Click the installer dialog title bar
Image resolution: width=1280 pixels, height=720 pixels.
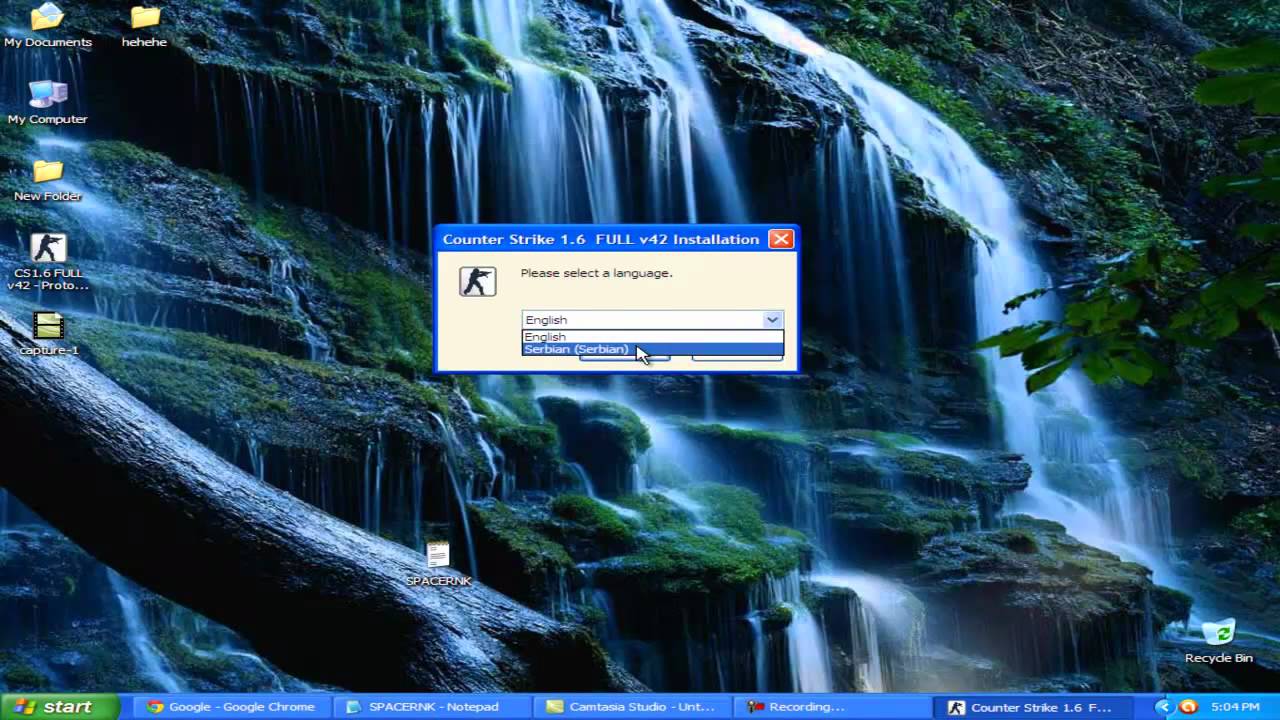click(x=616, y=239)
